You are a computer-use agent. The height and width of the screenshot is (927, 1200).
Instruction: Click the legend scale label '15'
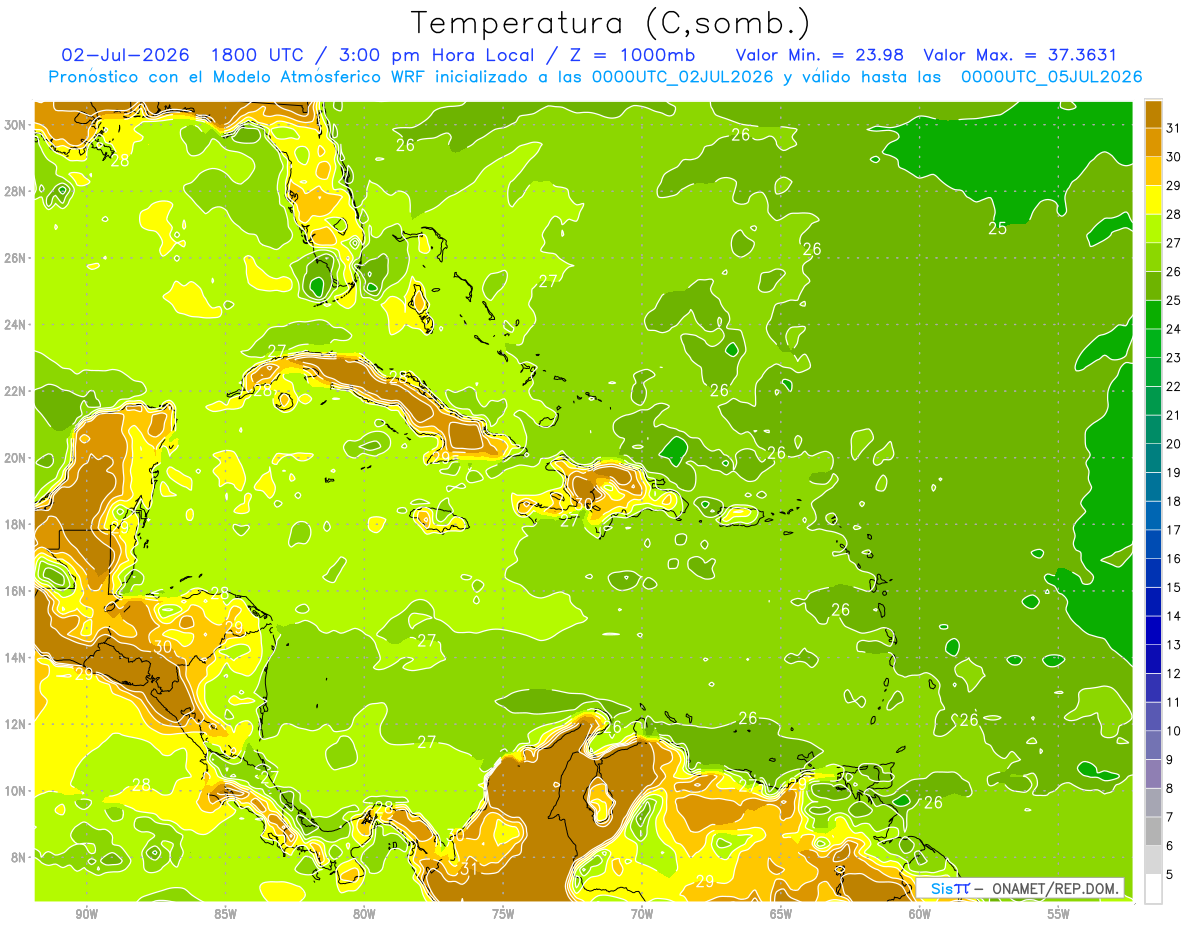[1173, 587]
